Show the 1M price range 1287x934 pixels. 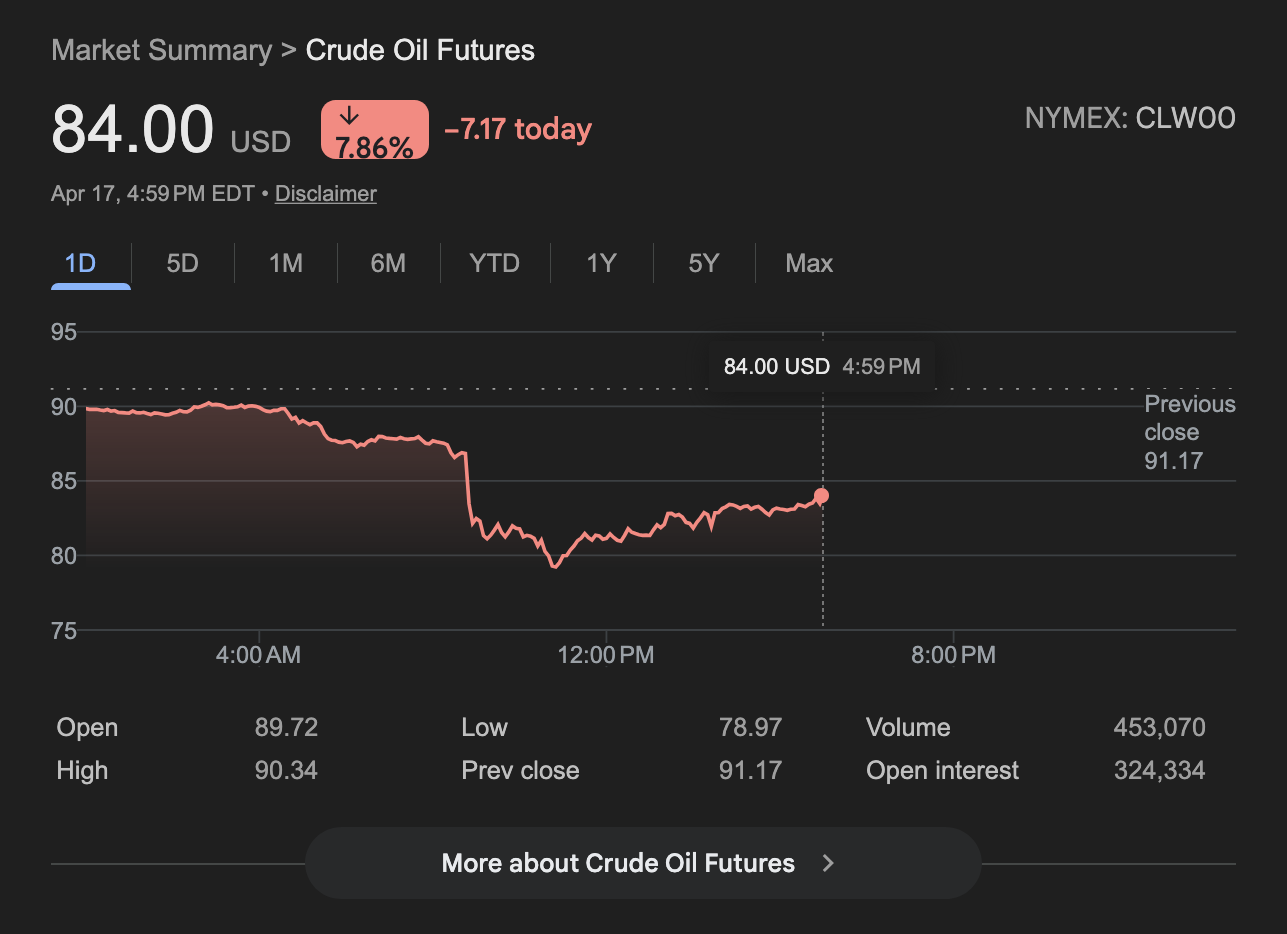[286, 263]
